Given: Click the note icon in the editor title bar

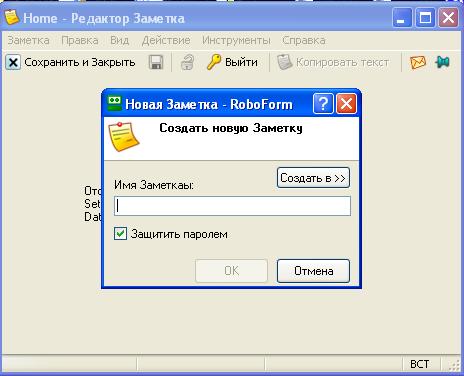Looking at the screenshot, I should click(12, 17).
